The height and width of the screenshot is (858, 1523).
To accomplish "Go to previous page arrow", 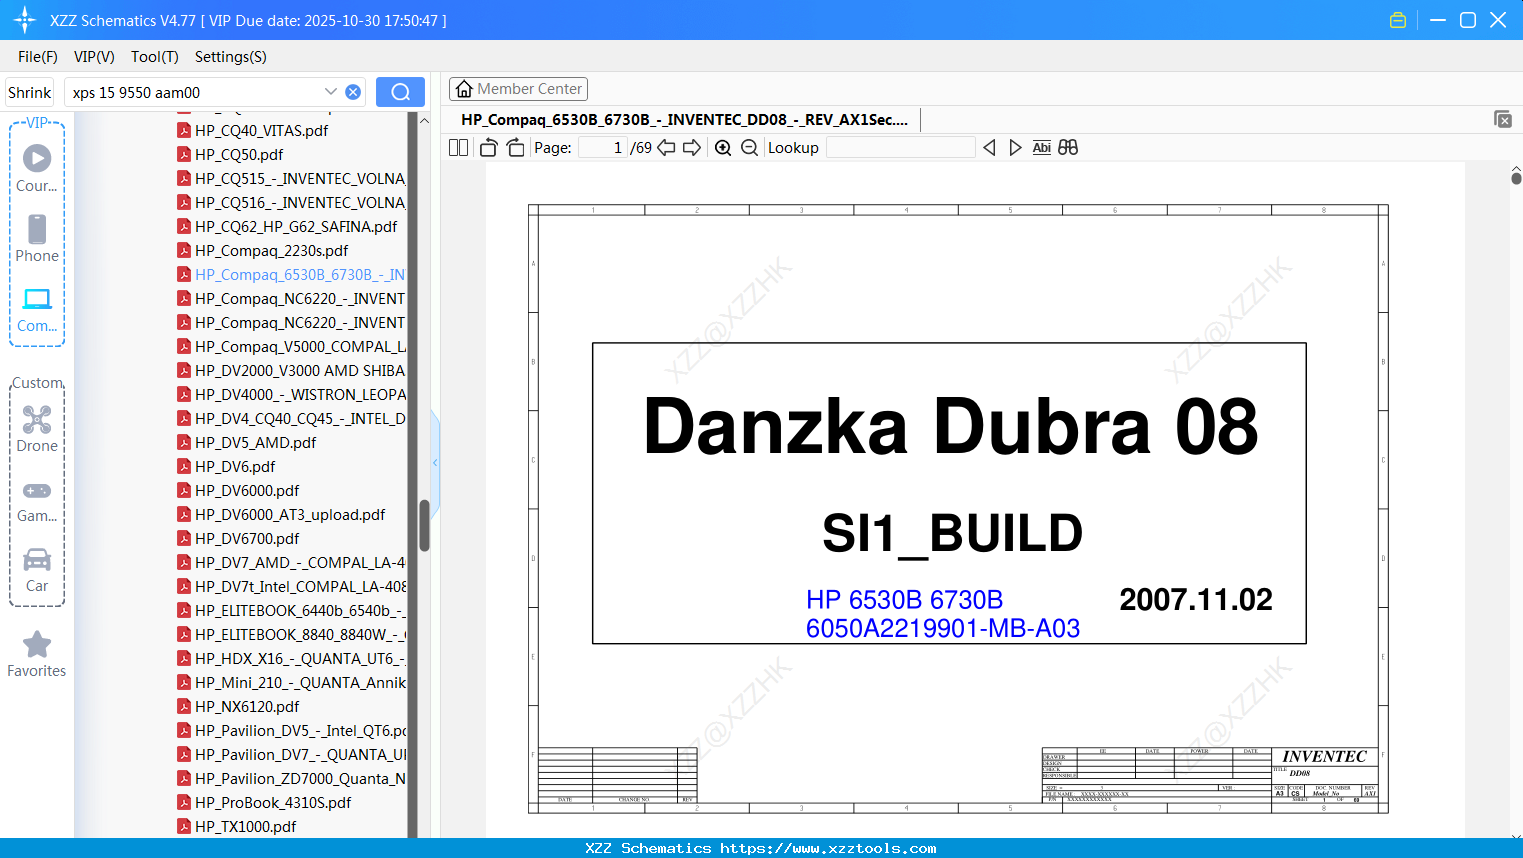I will (666, 148).
